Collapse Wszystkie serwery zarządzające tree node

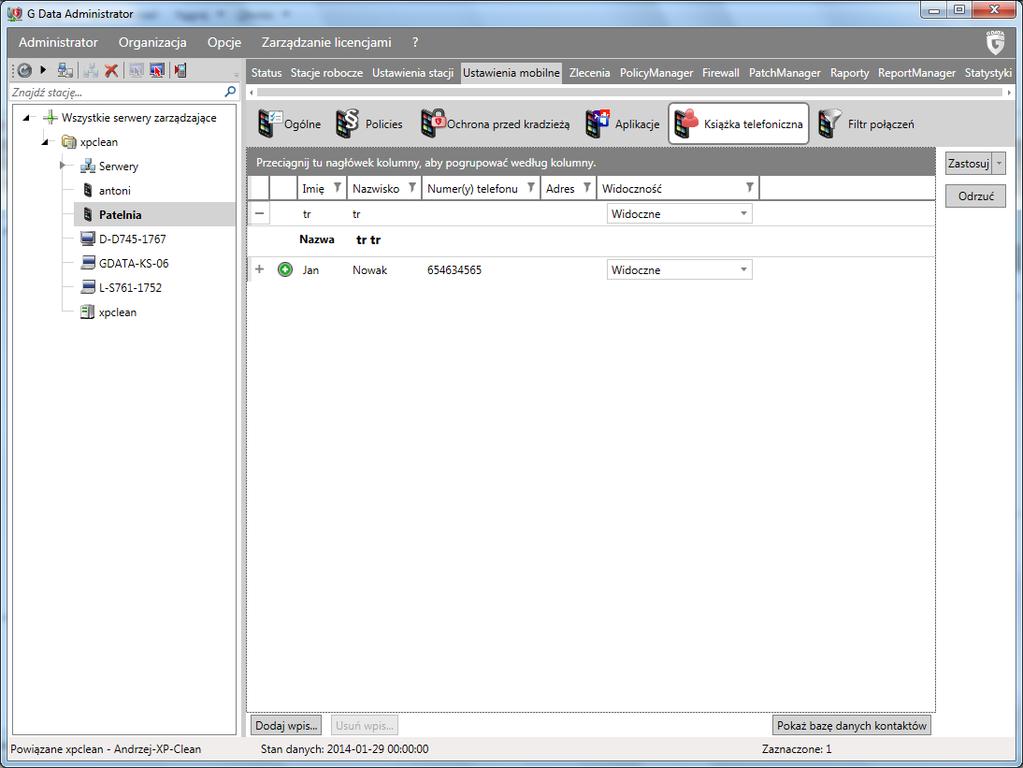pyautogui.click(x=26, y=118)
